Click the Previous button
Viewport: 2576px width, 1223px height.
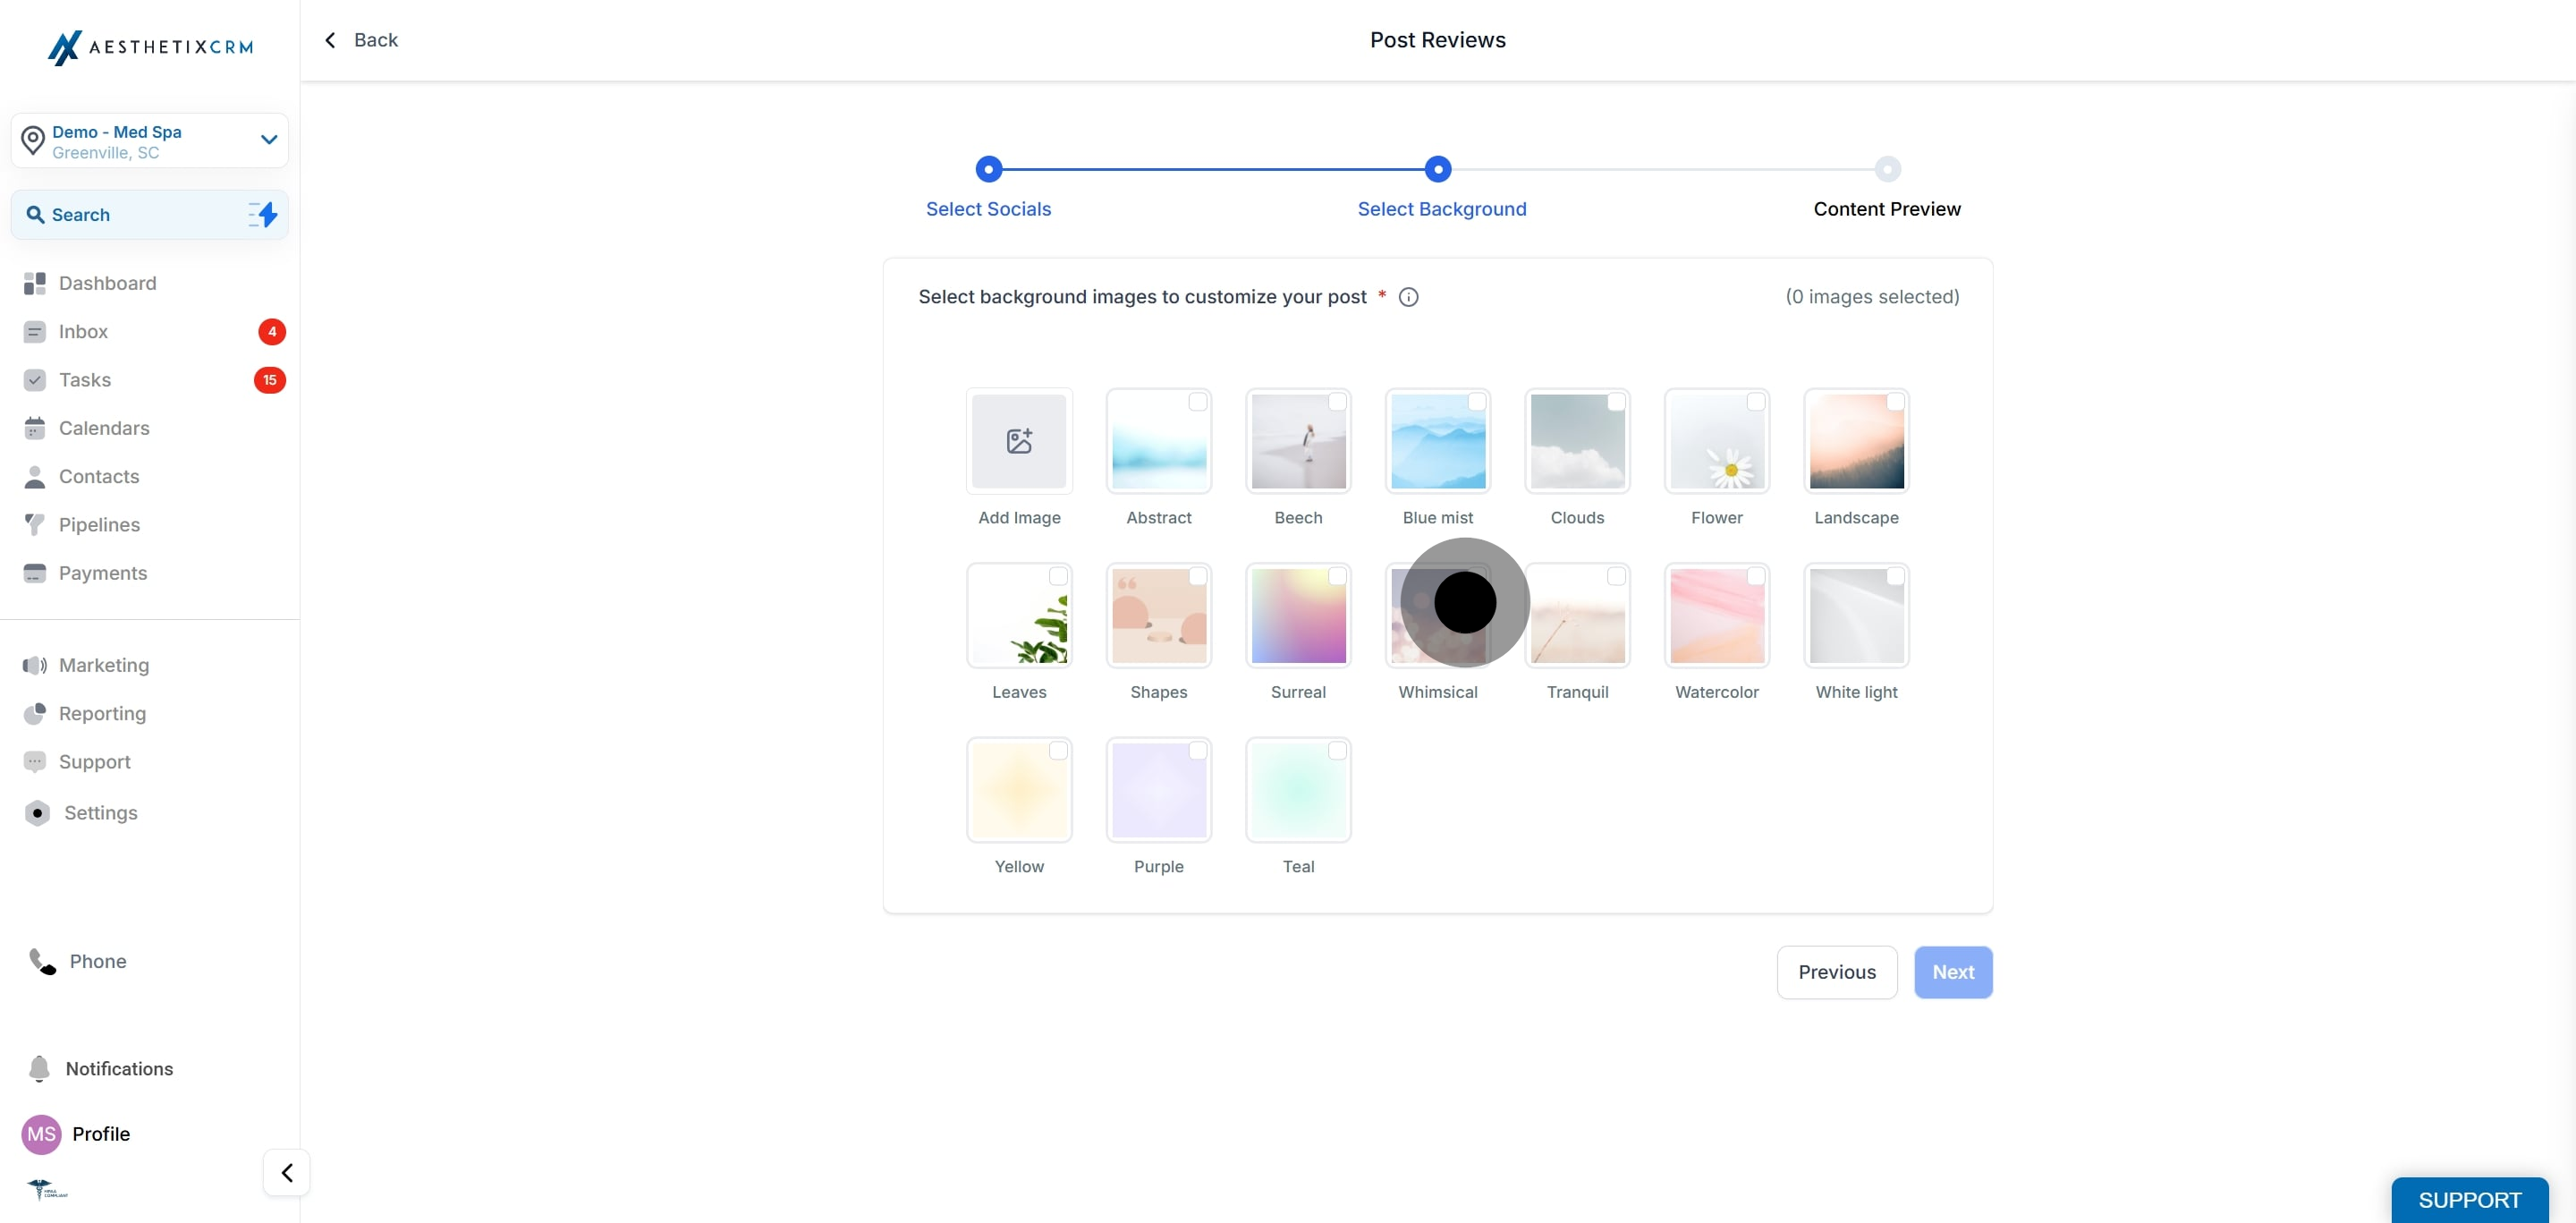pyautogui.click(x=1837, y=972)
